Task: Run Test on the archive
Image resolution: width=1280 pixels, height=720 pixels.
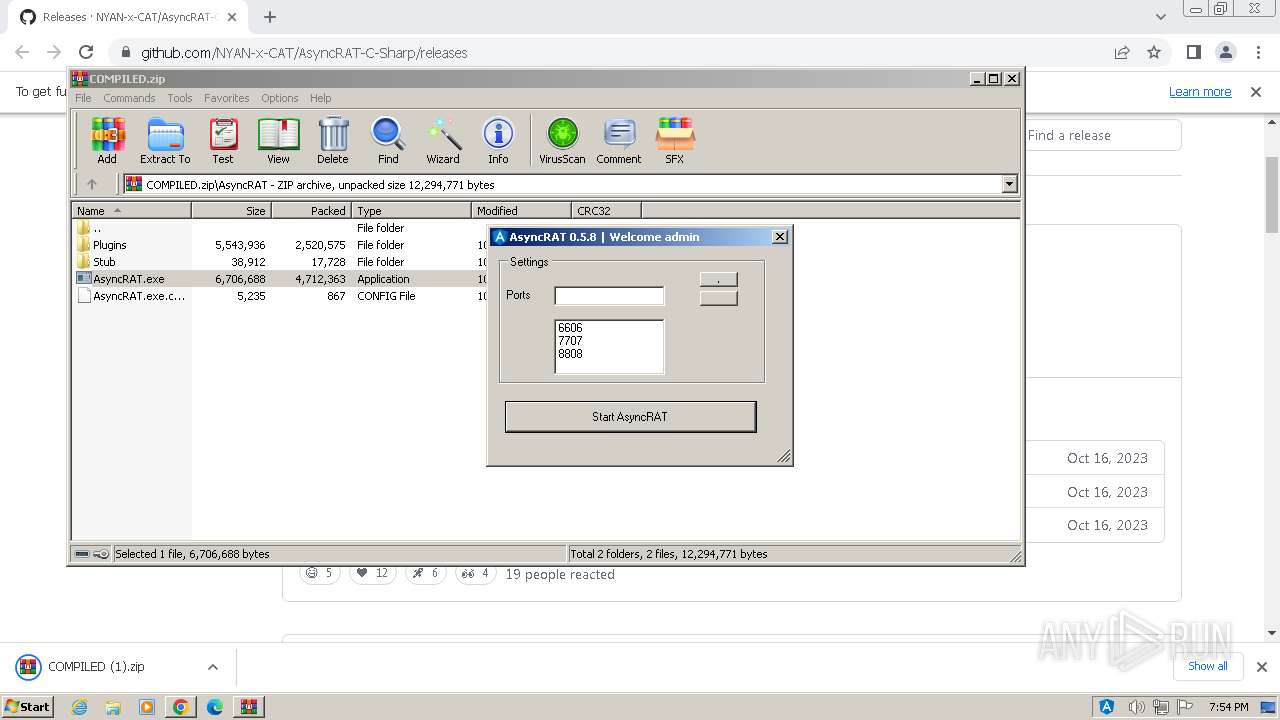Action: coord(223,141)
